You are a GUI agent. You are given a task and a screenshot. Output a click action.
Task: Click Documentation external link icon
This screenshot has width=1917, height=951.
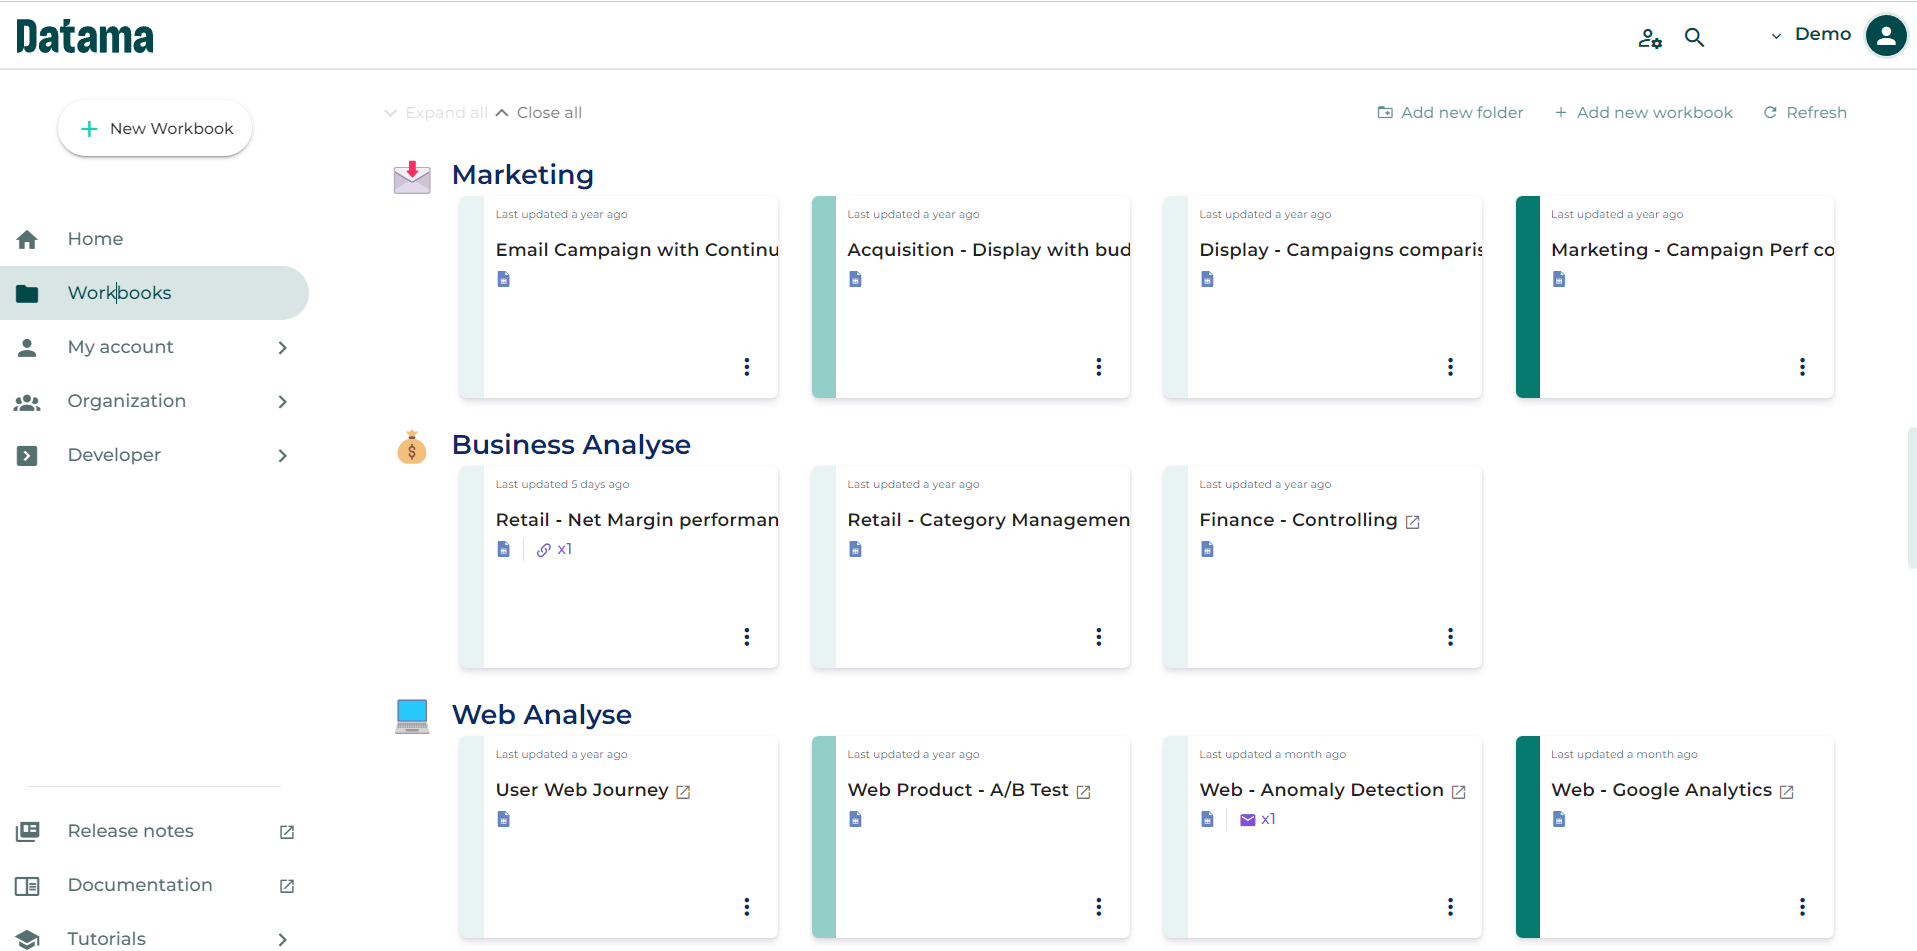(287, 886)
